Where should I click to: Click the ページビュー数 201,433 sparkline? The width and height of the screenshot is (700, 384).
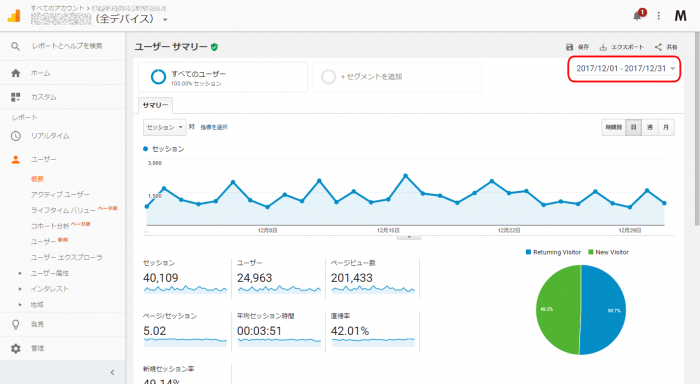tap(373, 289)
